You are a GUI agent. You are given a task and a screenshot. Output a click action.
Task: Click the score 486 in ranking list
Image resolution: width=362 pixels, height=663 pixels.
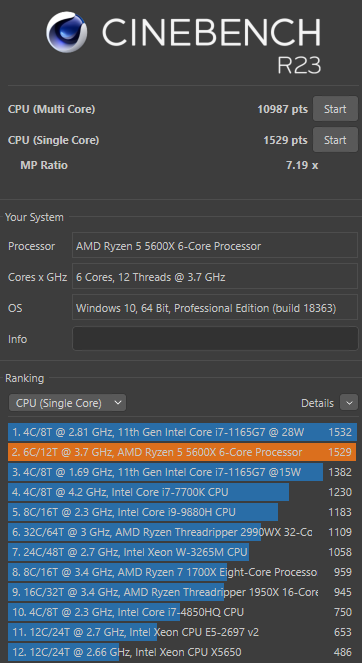click(x=343, y=652)
